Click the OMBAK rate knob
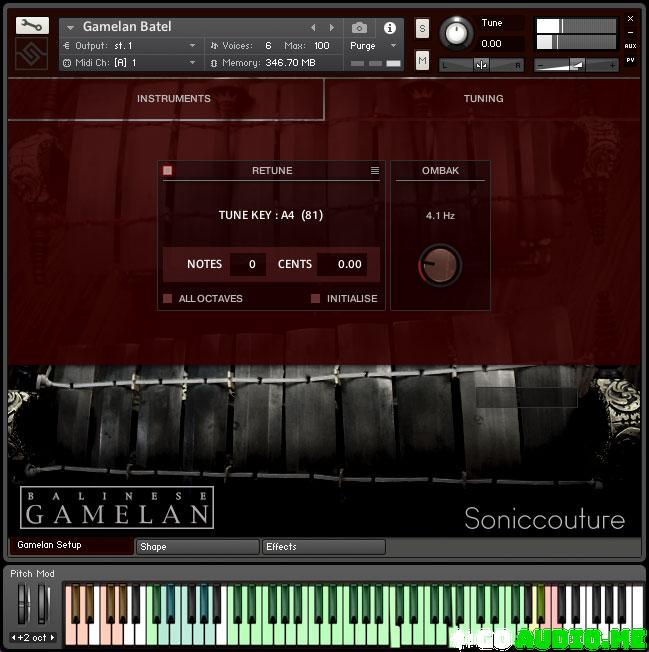This screenshot has width=649, height=652. tap(440, 264)
